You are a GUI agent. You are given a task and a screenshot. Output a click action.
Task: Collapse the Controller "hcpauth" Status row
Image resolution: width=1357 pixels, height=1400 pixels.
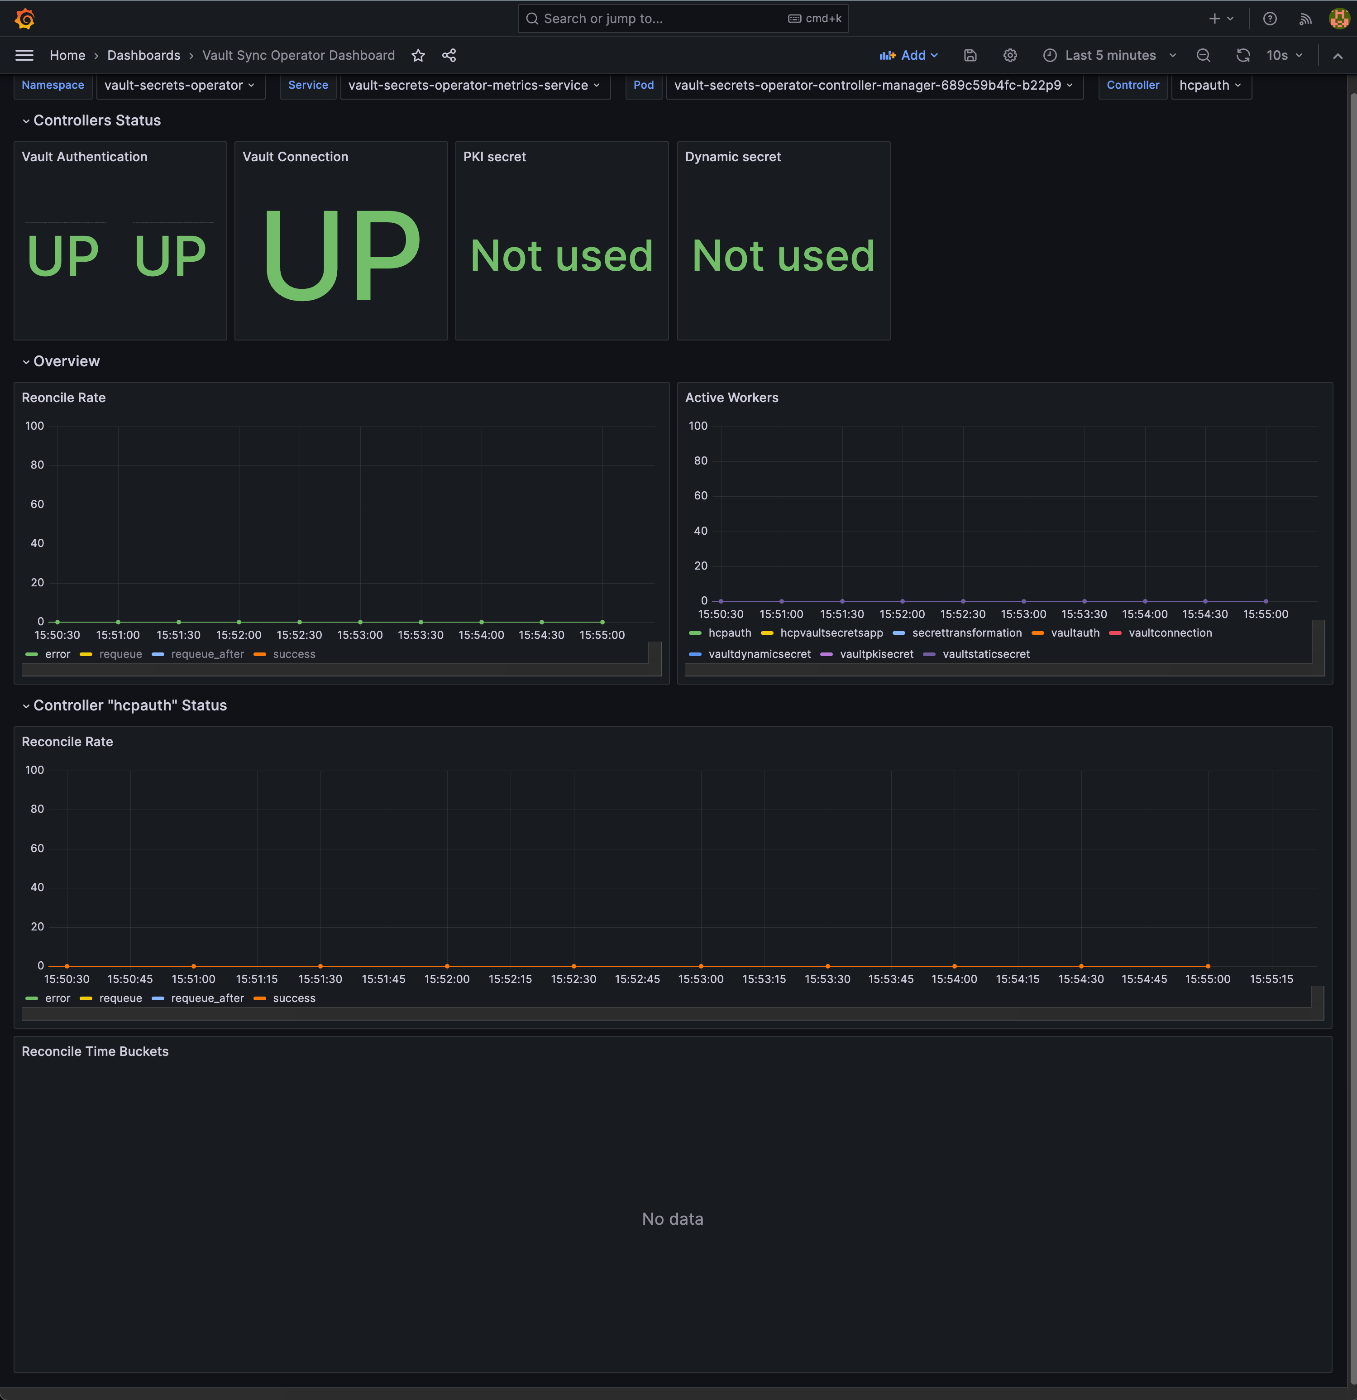point(124,705)
